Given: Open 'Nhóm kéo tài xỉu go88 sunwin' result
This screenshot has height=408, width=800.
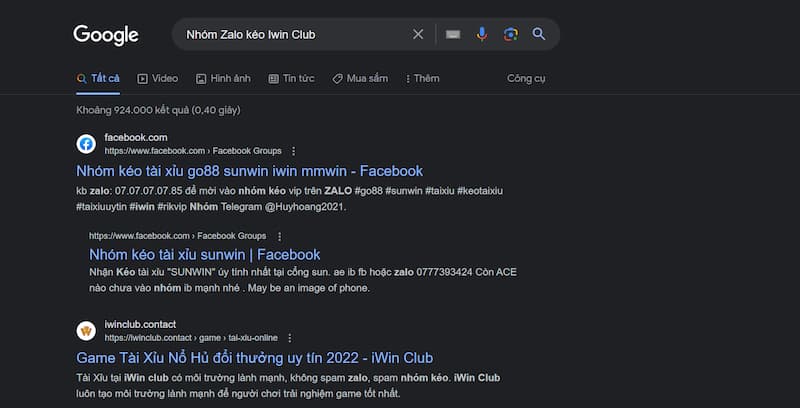Looking at the screenshot, I should click(x=249, y=171).
